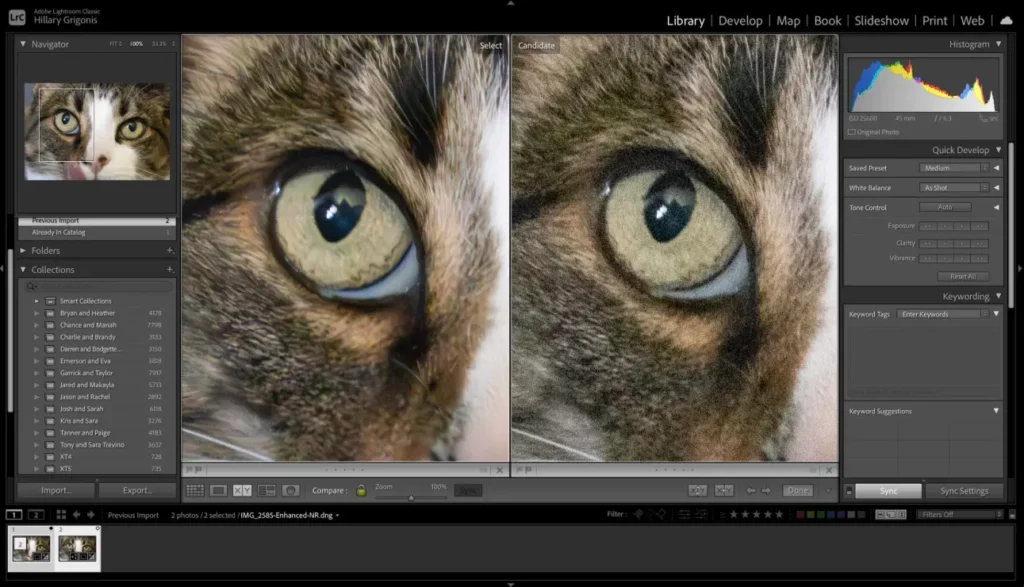Select the Loupe view icon
The width and height of the screenshot is (1024, 587).
(x=217, y=489)
